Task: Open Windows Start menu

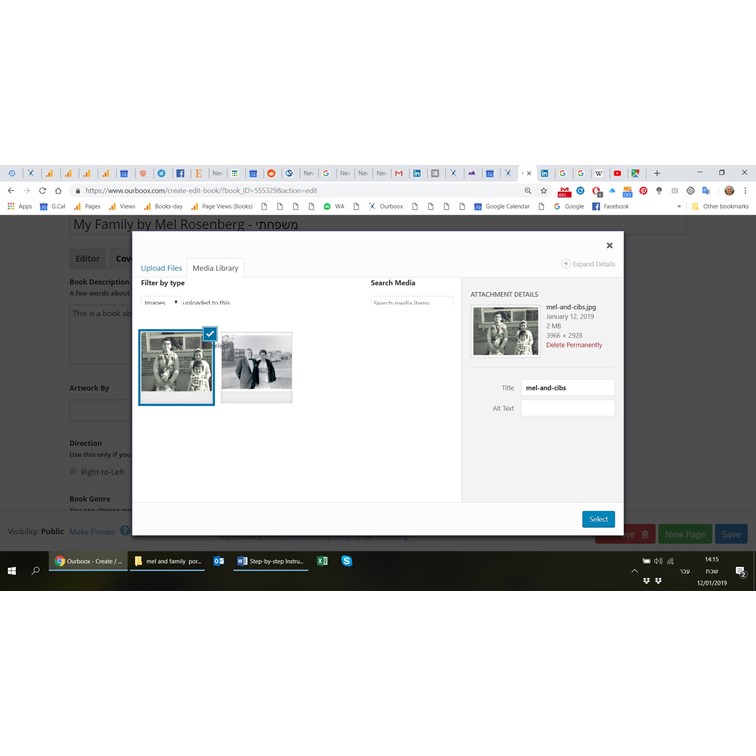Action: click(x=12, y=571)
